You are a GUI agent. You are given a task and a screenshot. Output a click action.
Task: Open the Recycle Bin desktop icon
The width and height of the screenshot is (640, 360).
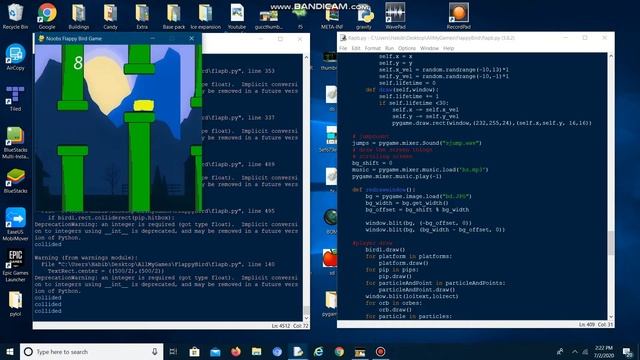16,16
